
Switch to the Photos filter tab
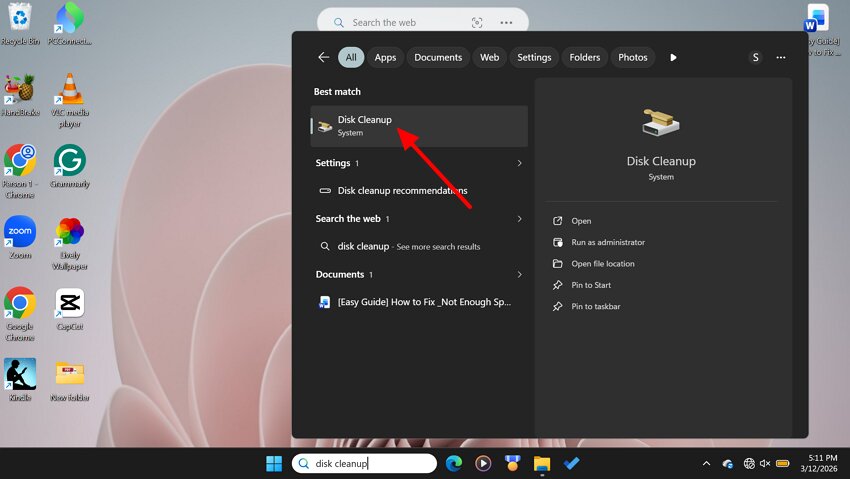(x=633, y=57)
